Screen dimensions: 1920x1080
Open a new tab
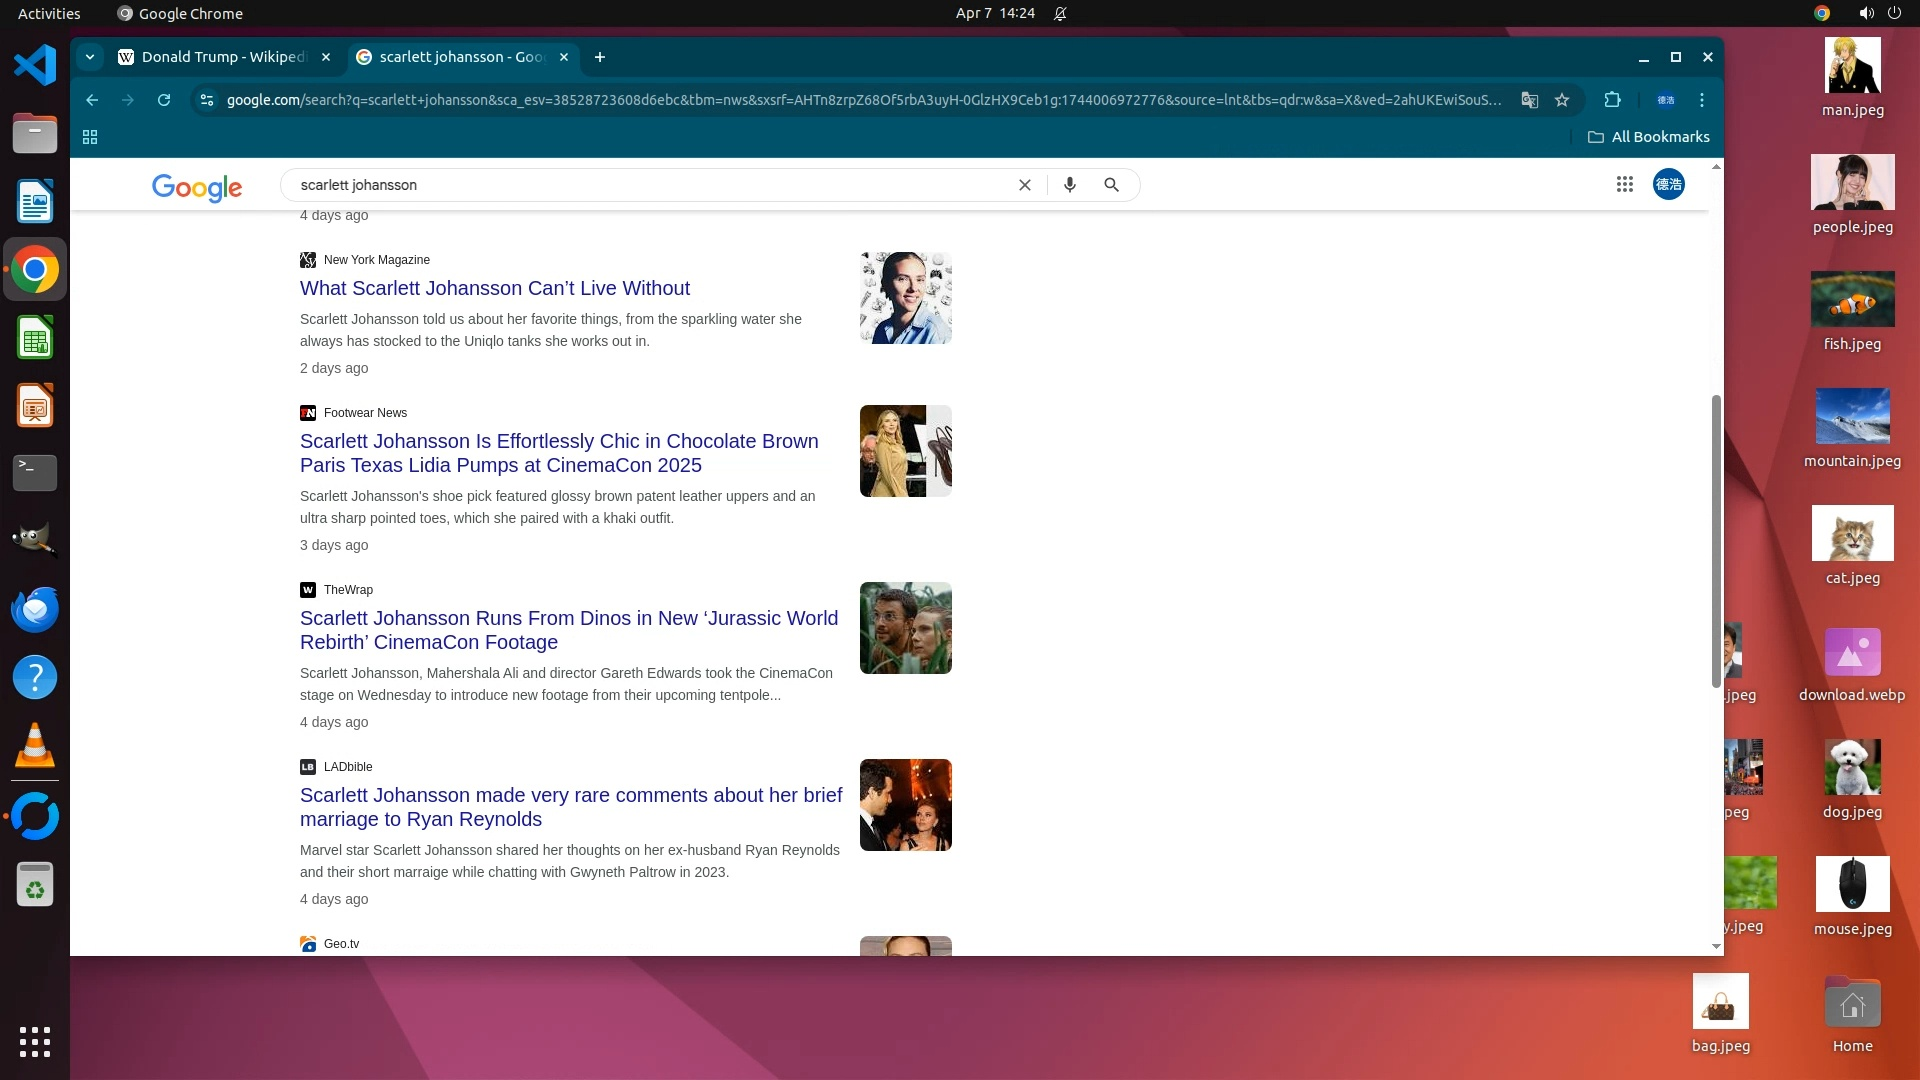point(600,57)
